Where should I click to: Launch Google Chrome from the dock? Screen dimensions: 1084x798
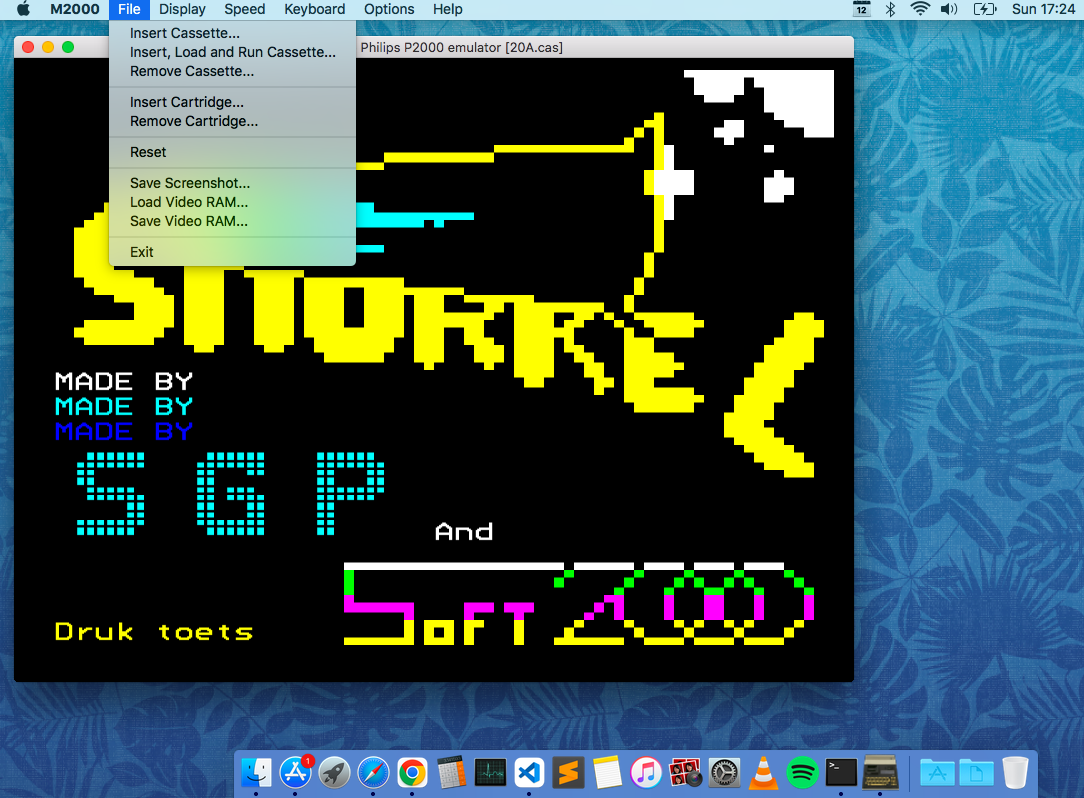pos(412,772)
